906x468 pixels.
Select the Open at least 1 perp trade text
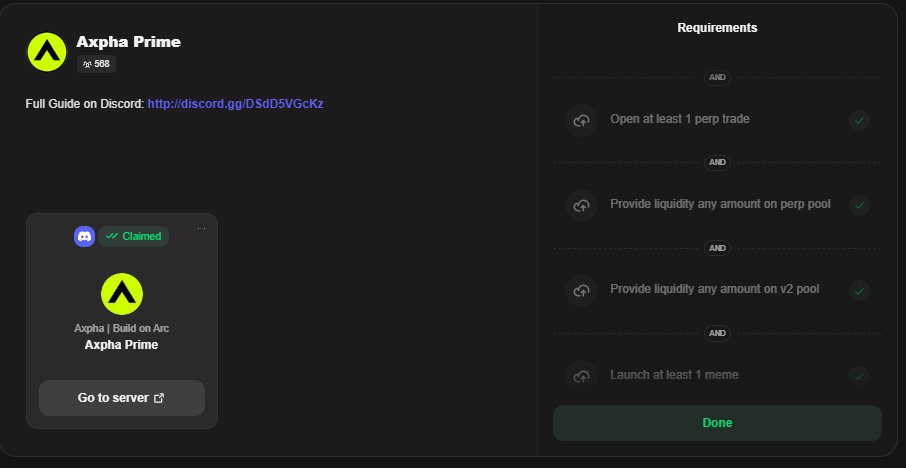point(680,119)
